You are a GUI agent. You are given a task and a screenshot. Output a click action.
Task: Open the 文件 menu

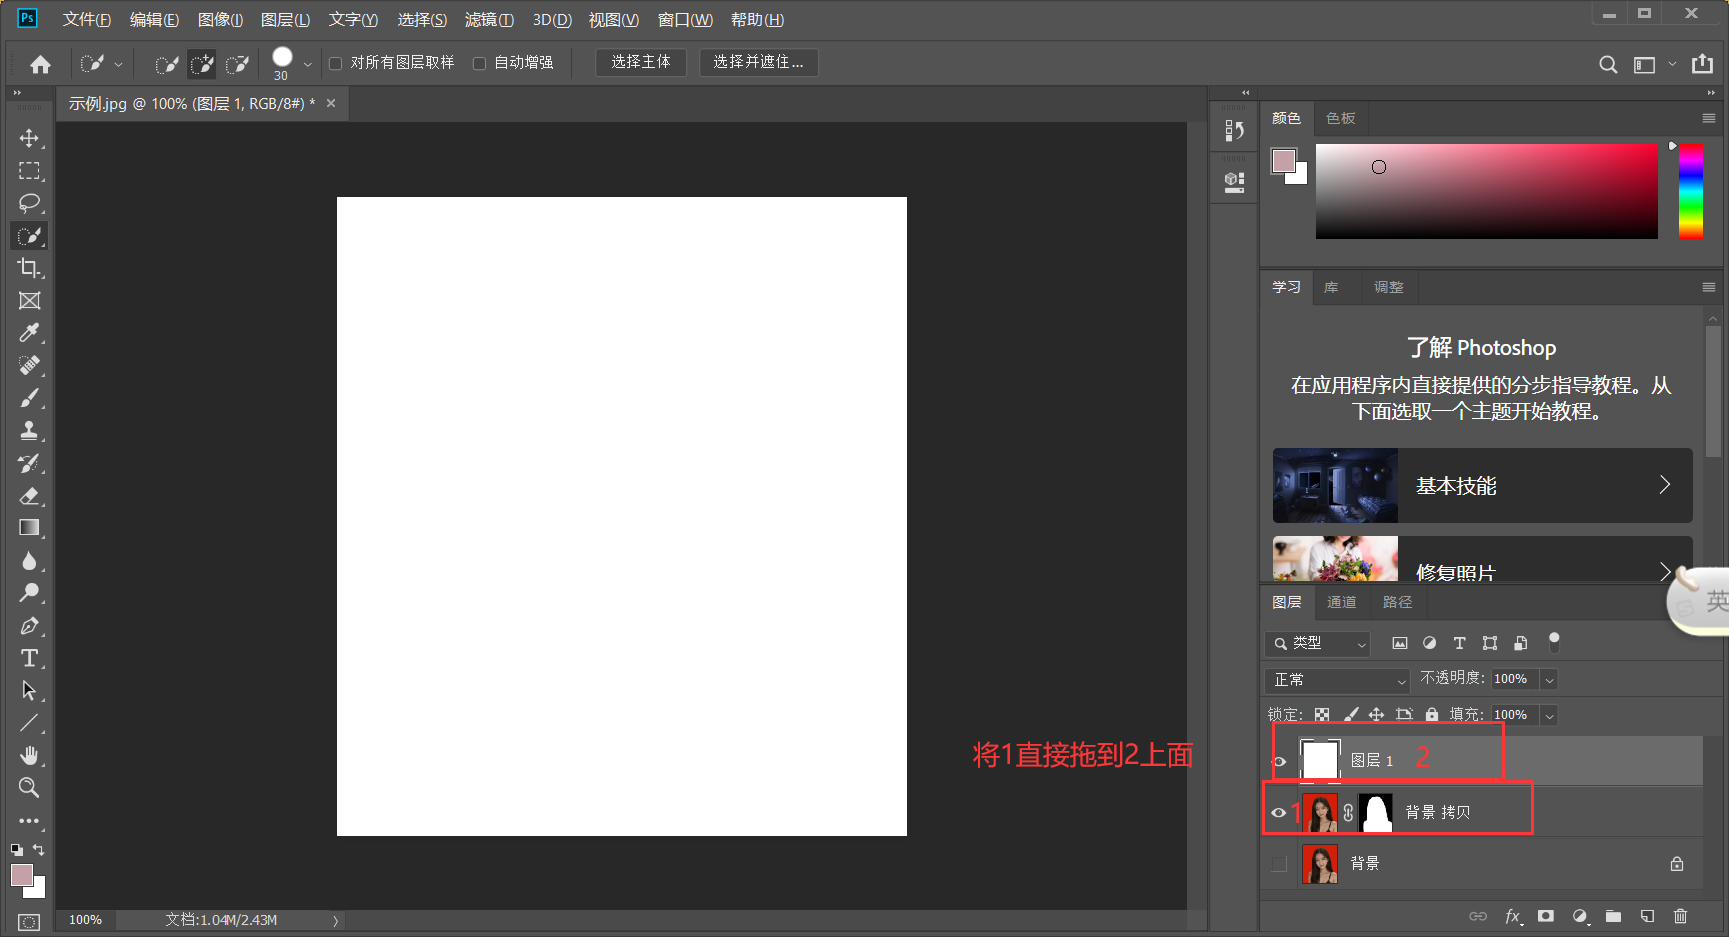(87, 20)
